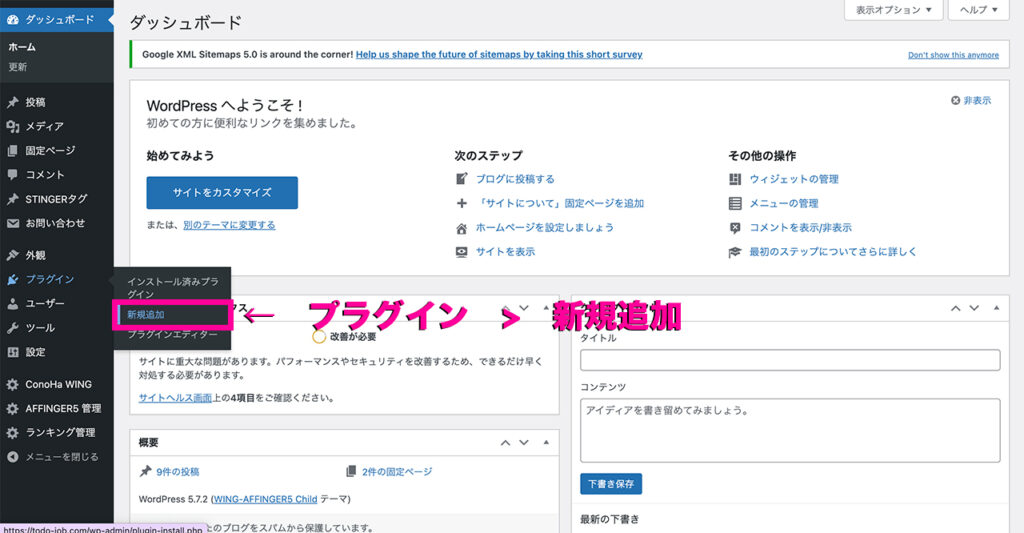1024x533 pixels.
Task: Click 別のテーマに変更する link
Action: coord(229,225)
